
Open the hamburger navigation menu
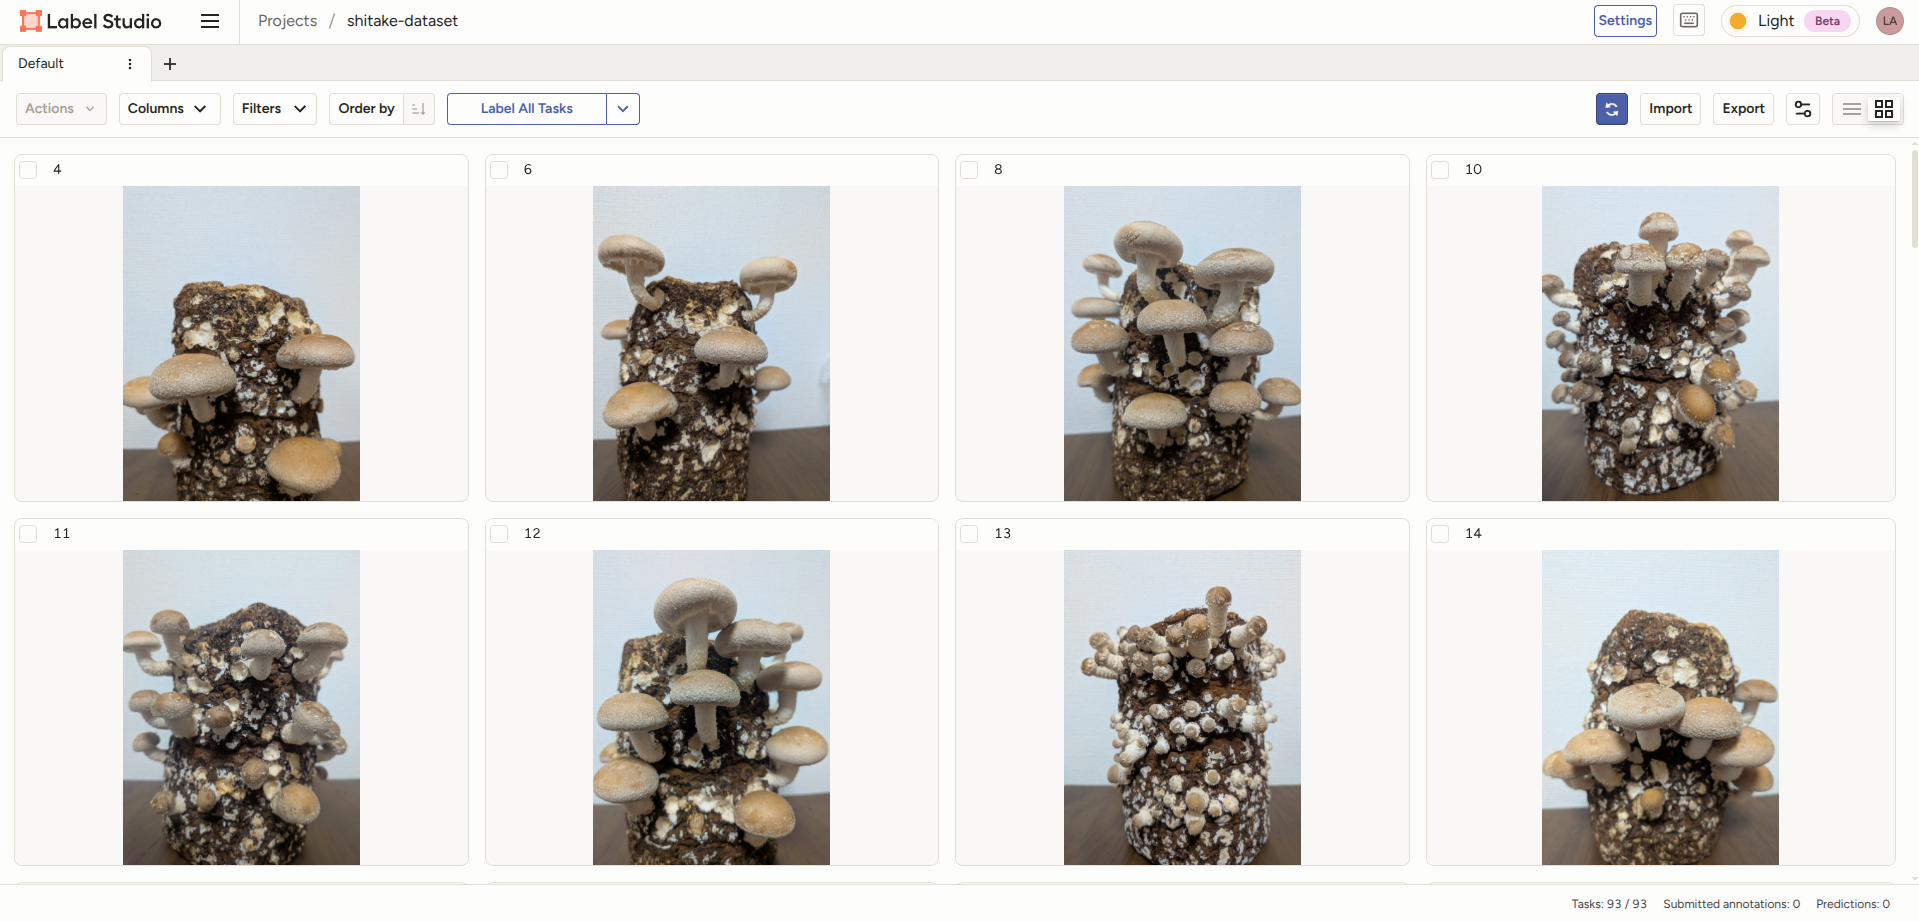click(210, 21)
